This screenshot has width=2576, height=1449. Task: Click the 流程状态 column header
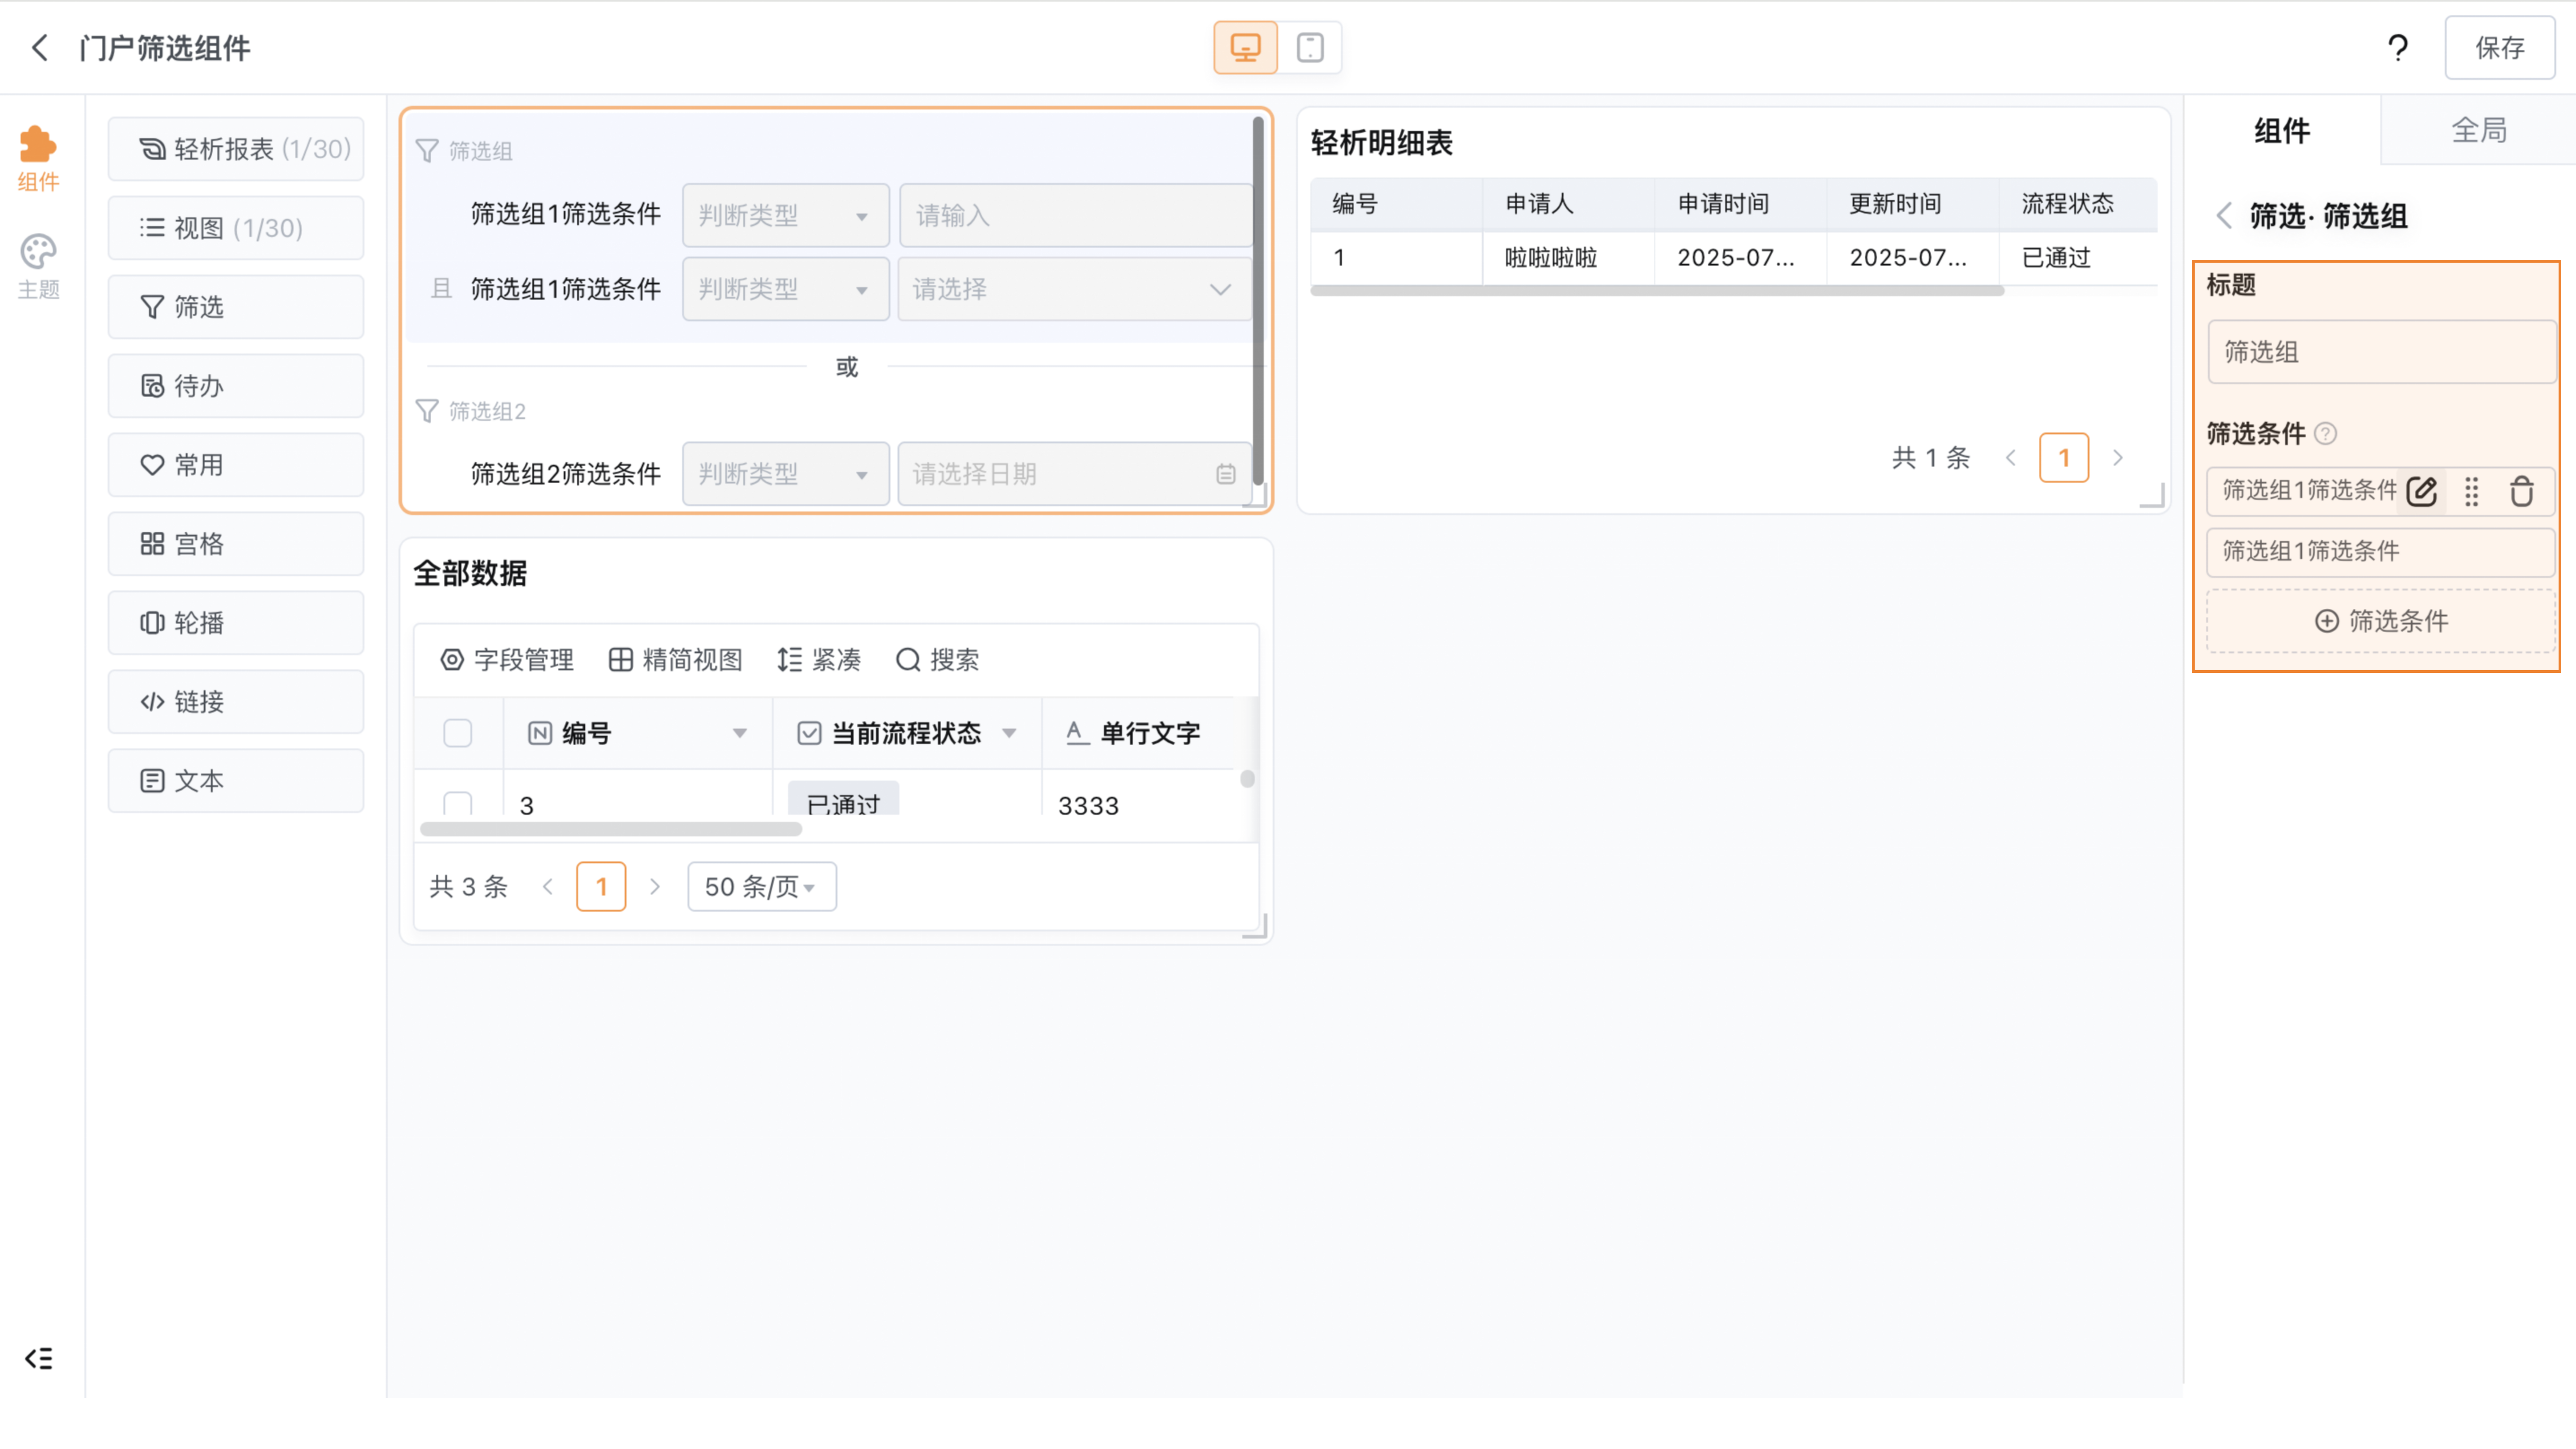point(2078,204)
